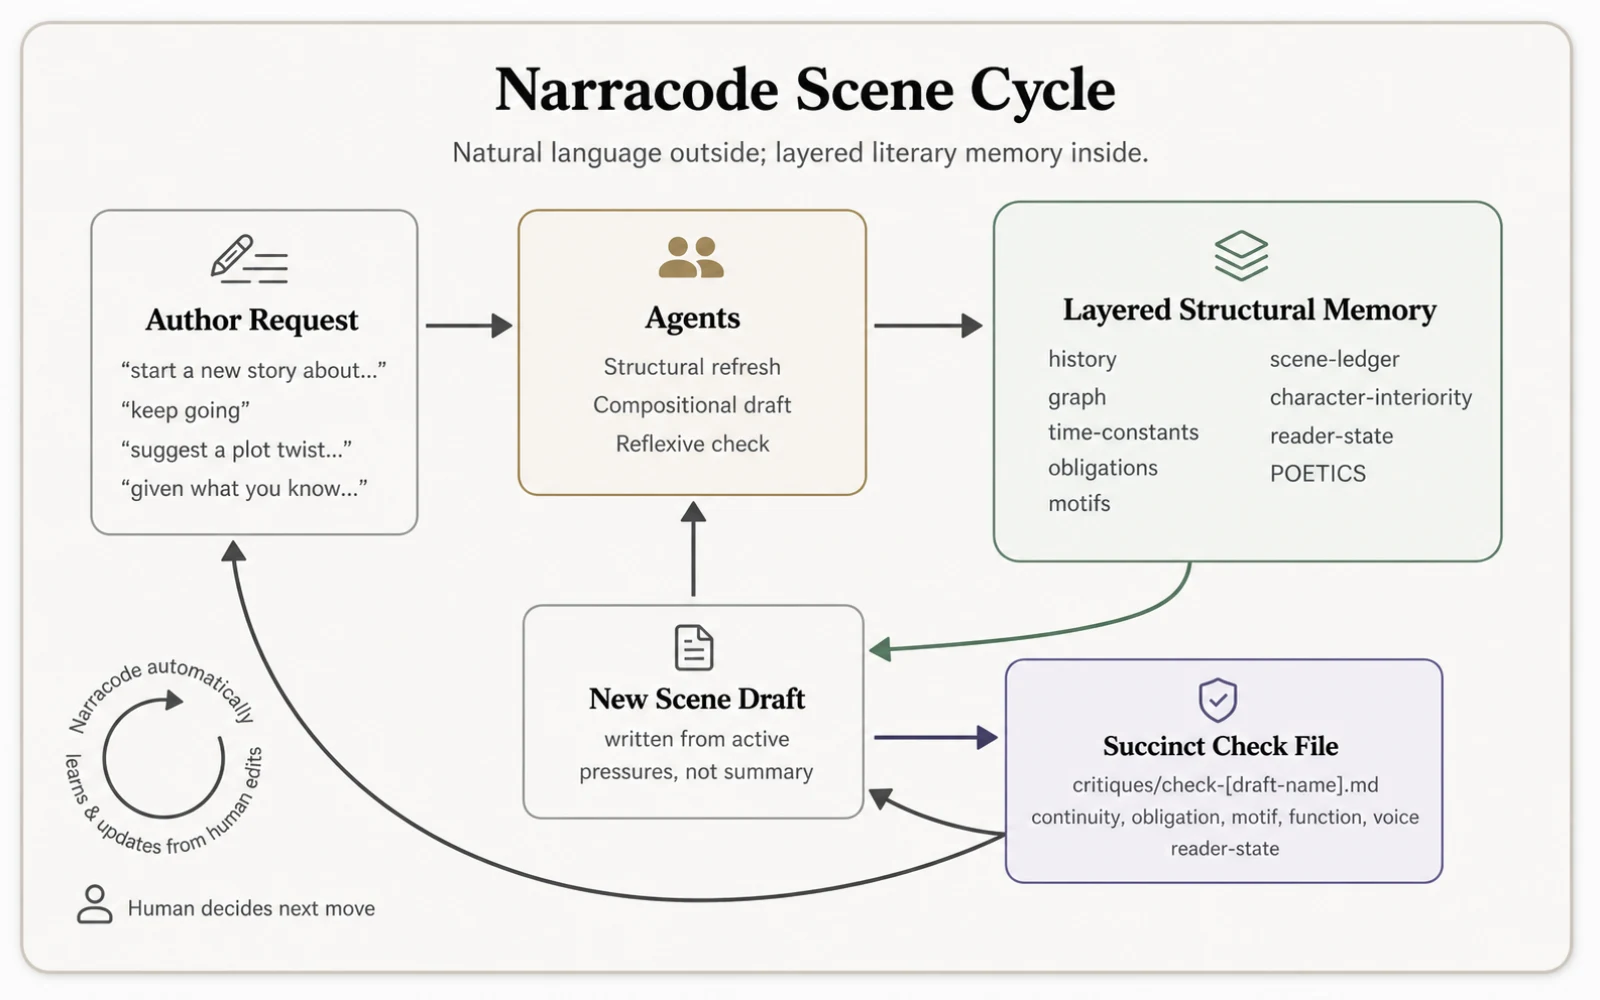Click the critiques/check-[draft-name].md file path
1600x1000 pixels.
pos(1225,785)
